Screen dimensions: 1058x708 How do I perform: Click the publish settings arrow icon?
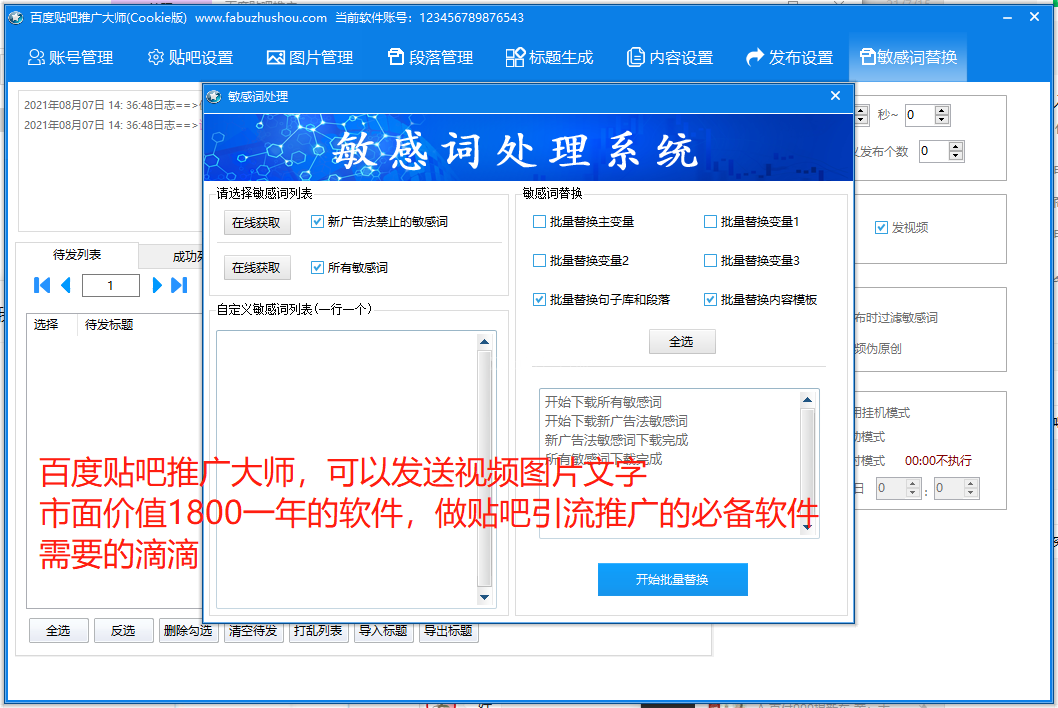point(755,57)
